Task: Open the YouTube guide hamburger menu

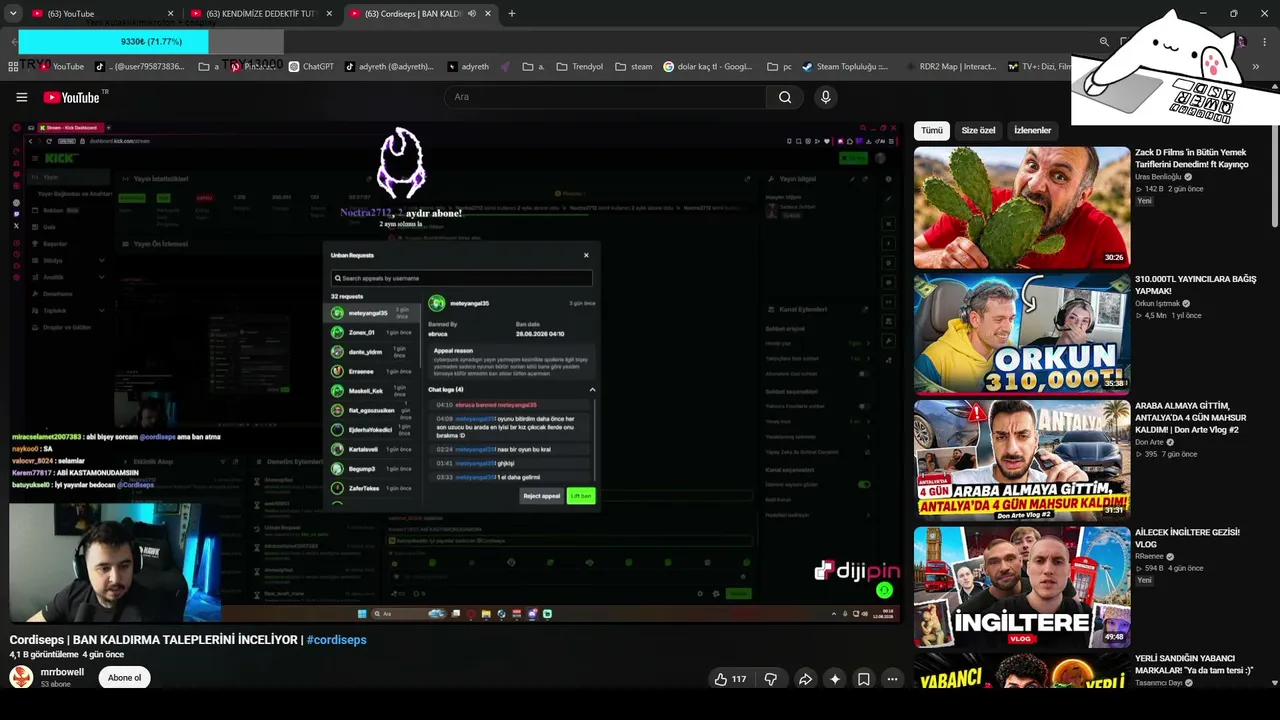Action: coord(21,97)
